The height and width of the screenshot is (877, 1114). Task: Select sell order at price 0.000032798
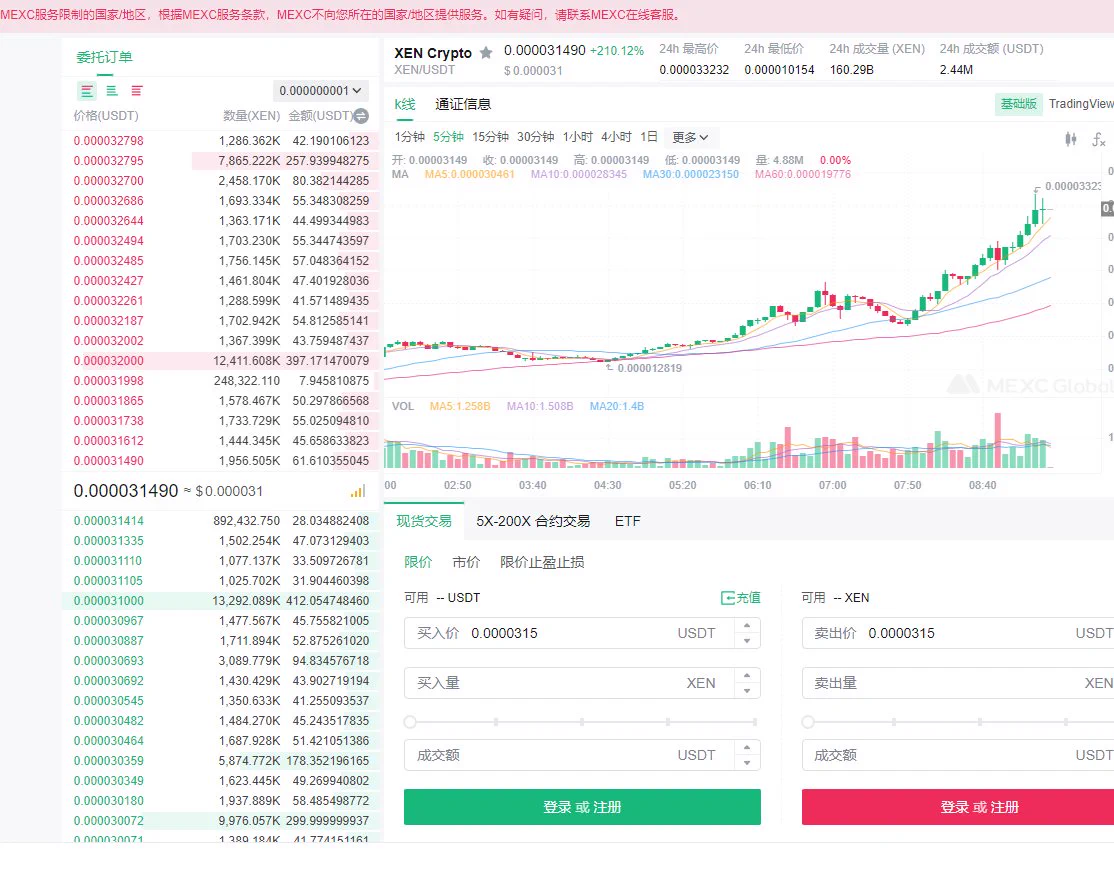coord(221,141)
